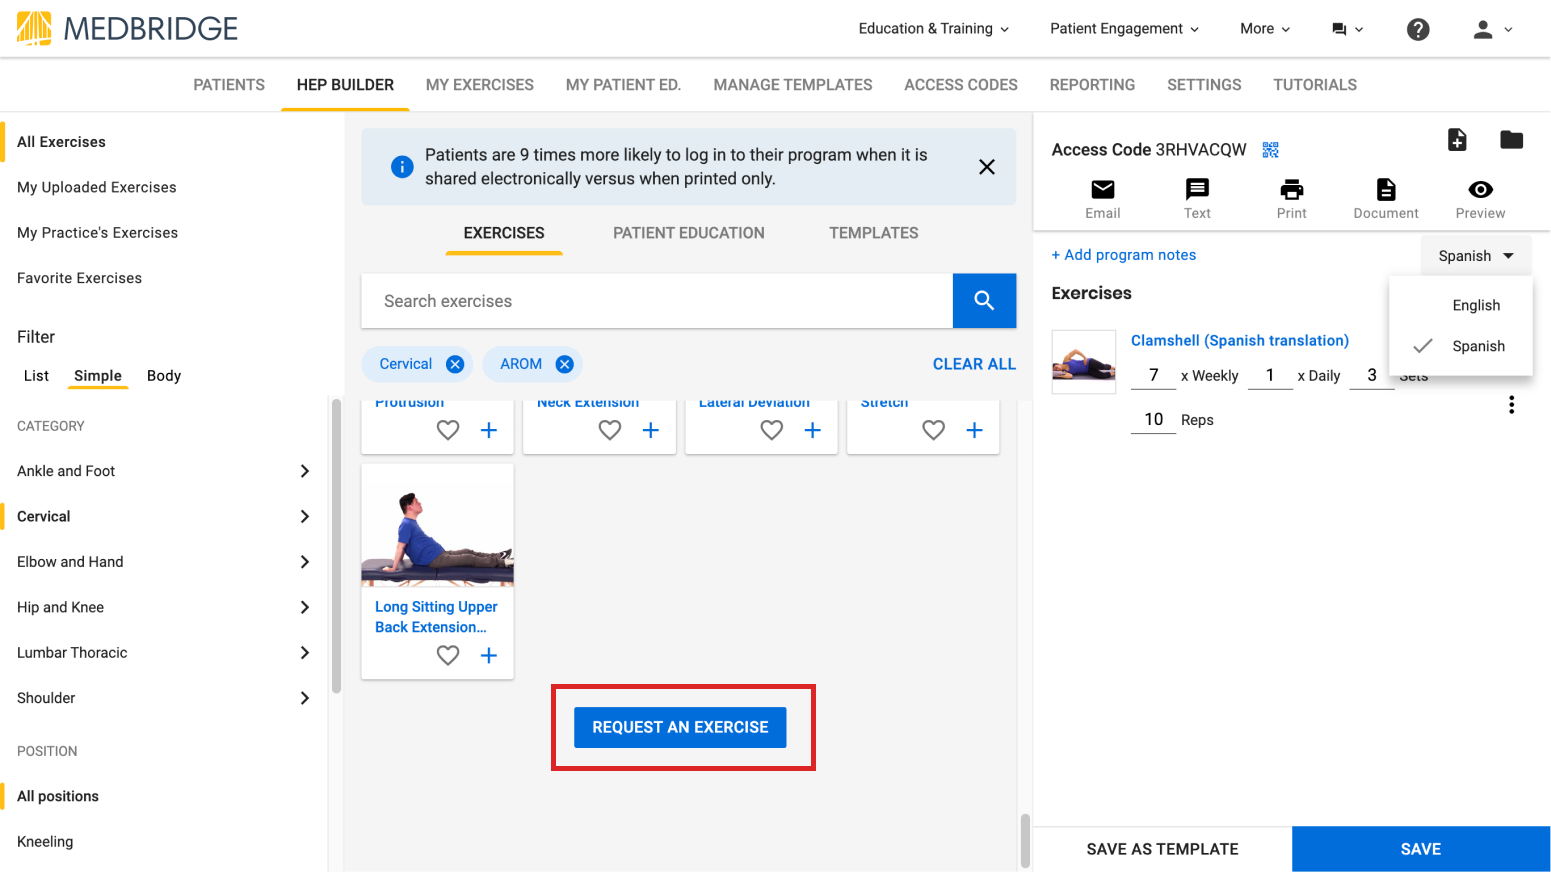The image size is (1551, 872).
Task: Favorite the Lateral Deviation exercise card
Action: click(772, 430)
